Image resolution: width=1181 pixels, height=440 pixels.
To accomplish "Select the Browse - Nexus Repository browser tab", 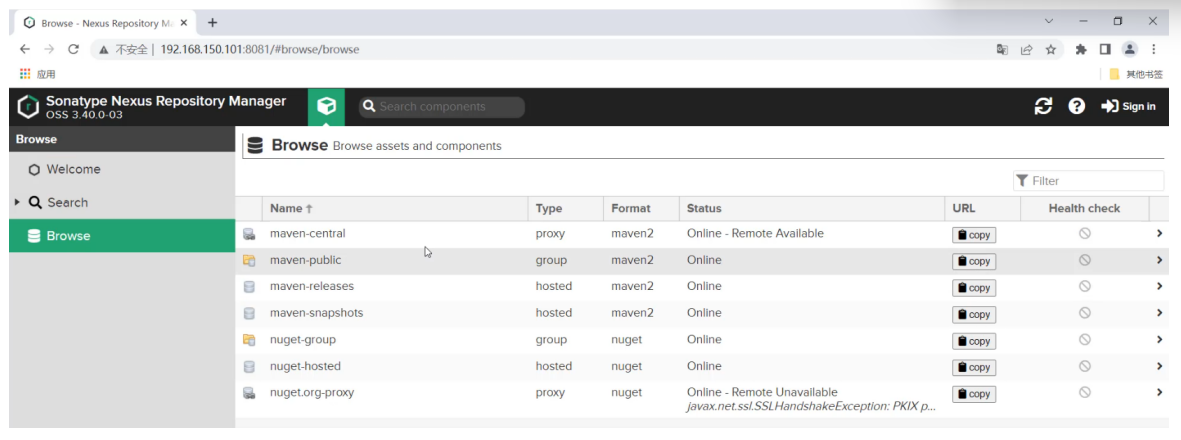I will click(x=105, y=23).
